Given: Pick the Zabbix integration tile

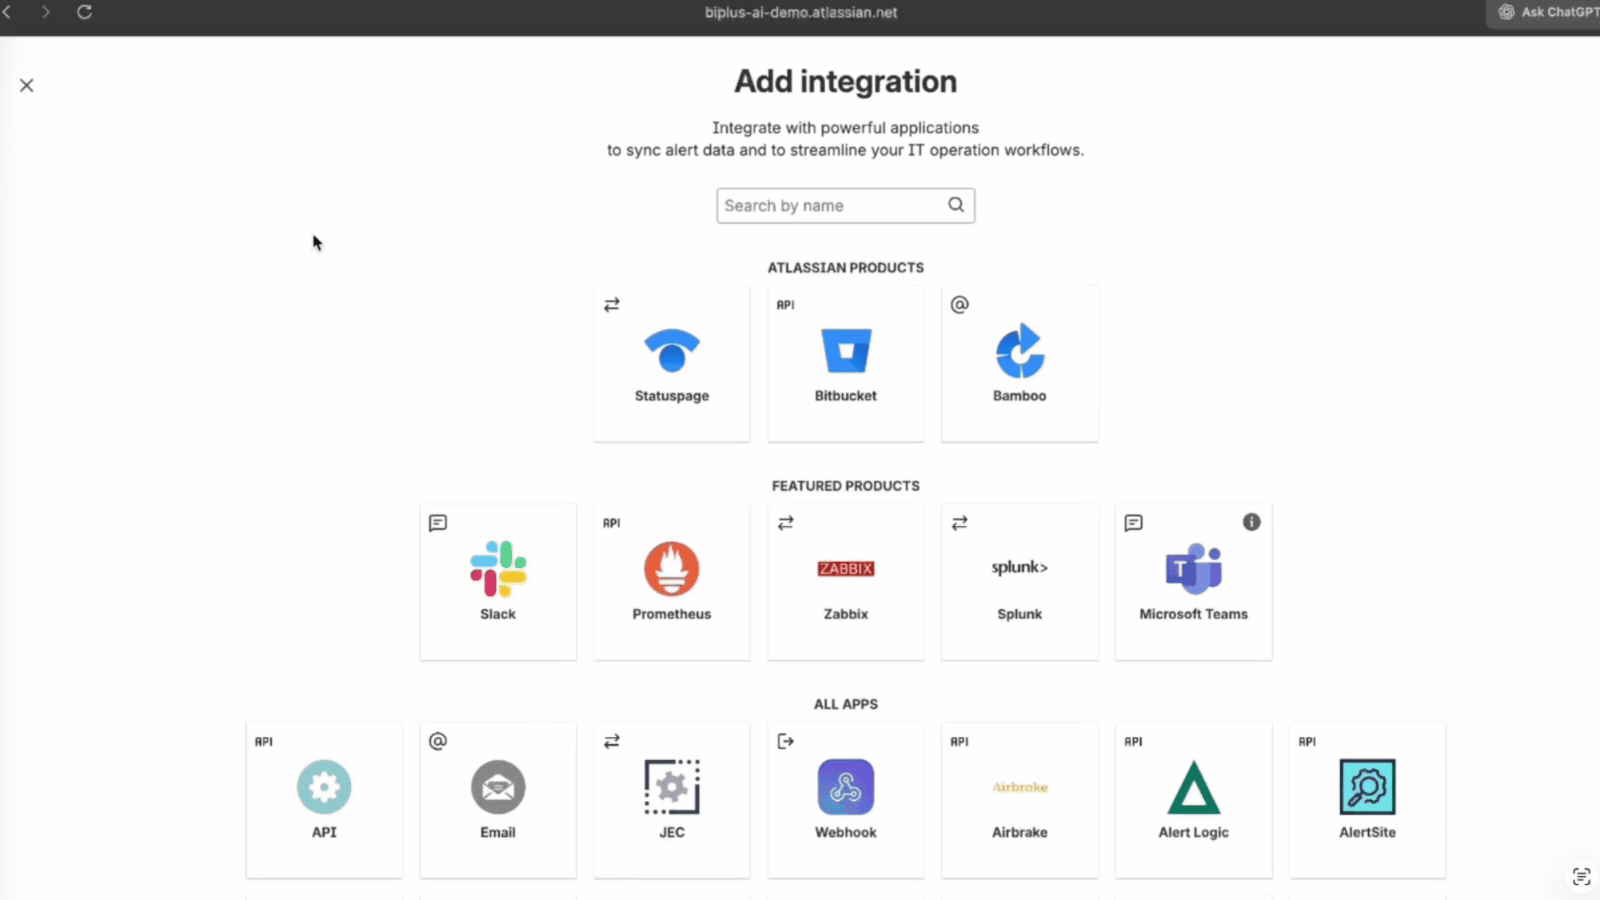Looking at the screenshot, I should [x=845, y=582].
